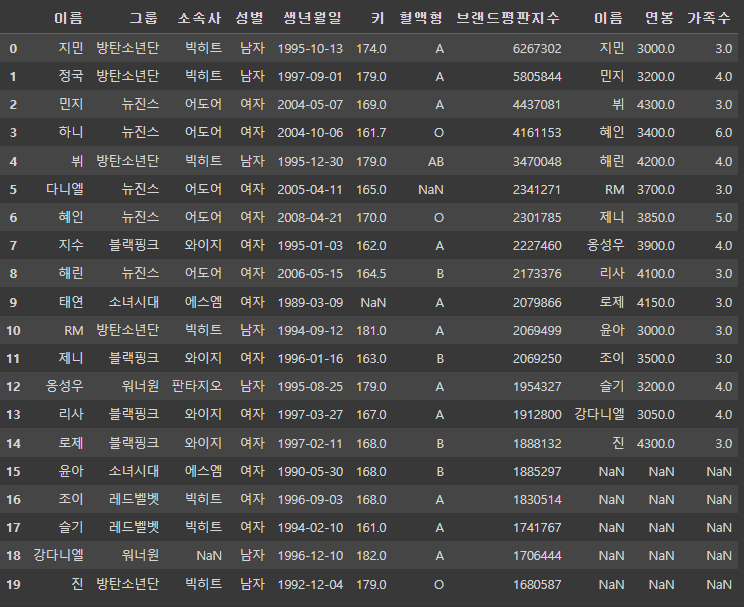Select the AB blood type cell
Viewport: 744px width, 607px height.
pos(436,162)
